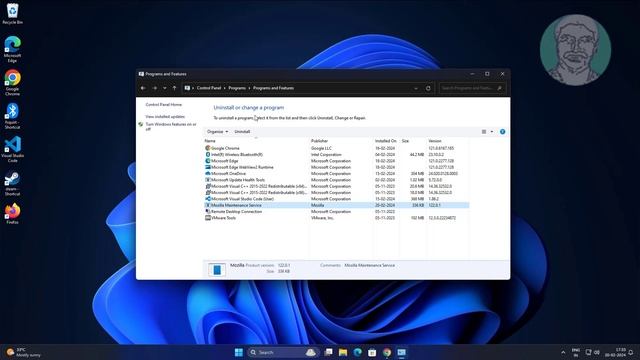Show hidden system tray icons
The height and width of the screenshot is (360, 640).
[x=563, y=352]
